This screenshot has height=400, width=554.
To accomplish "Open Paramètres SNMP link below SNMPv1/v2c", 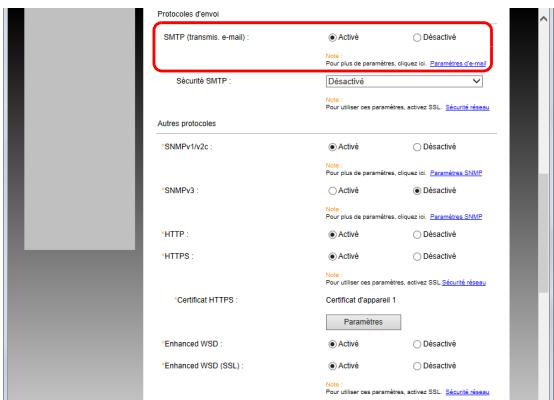I will point(456,173).
